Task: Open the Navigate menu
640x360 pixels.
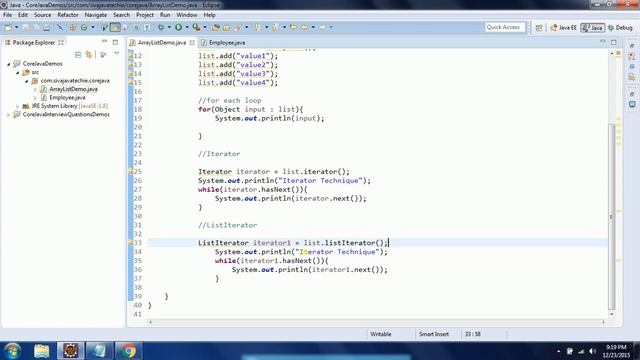Action: pyautogui.click(x=96, y=15)
